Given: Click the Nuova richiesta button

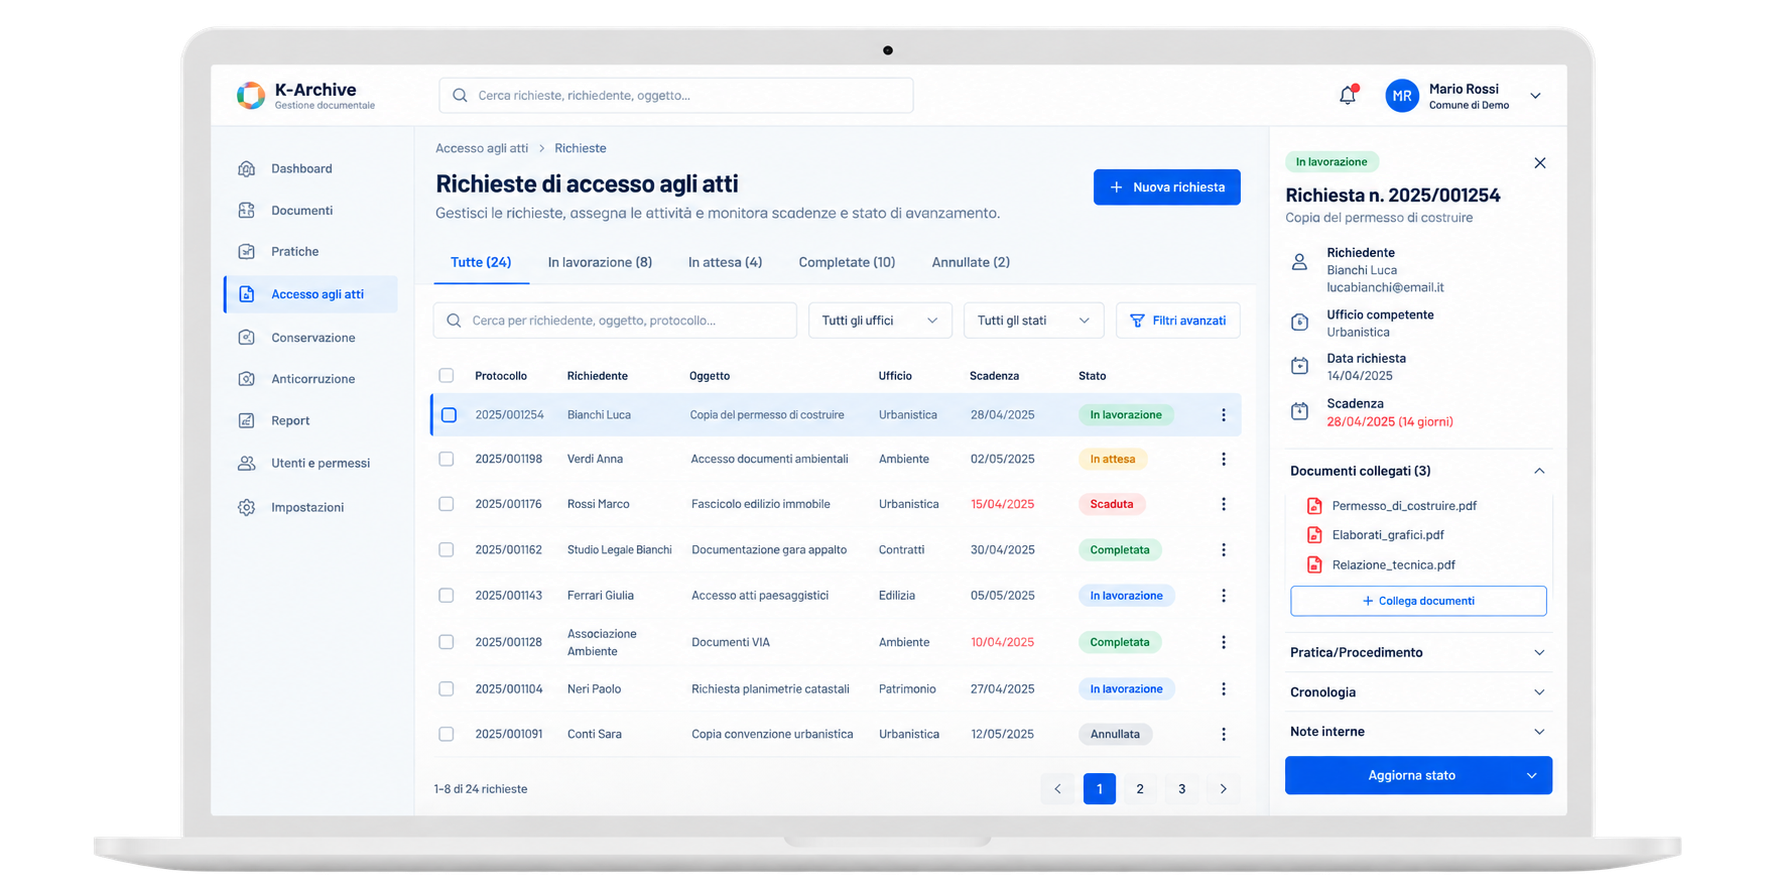Looking at the screenshot, I should pyautogui.click(x=1167, y=187).
